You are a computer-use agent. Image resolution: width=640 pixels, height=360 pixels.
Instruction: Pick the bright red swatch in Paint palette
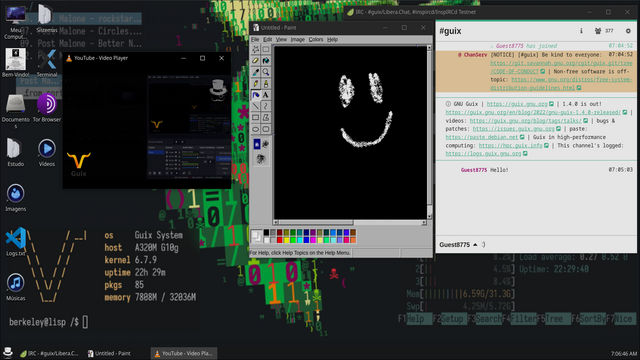(280, 240)
